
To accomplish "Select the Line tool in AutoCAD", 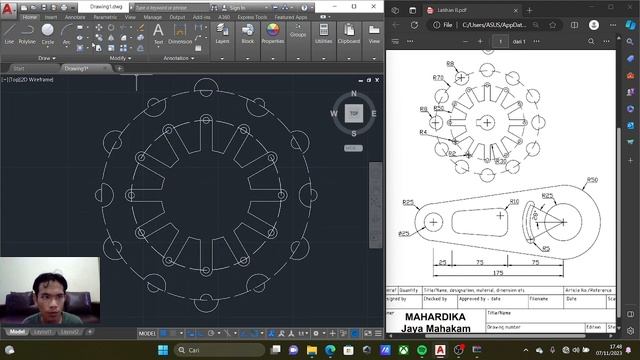I will click(9, 33).
